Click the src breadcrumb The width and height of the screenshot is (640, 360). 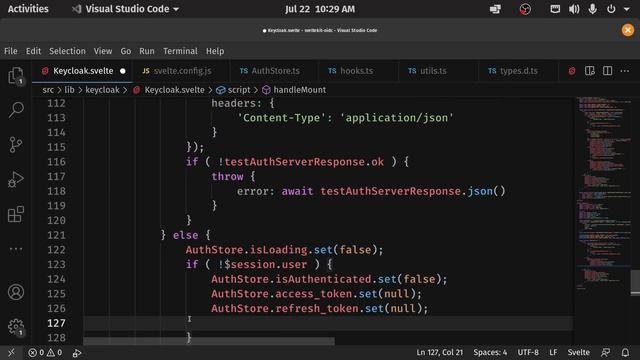48,90
